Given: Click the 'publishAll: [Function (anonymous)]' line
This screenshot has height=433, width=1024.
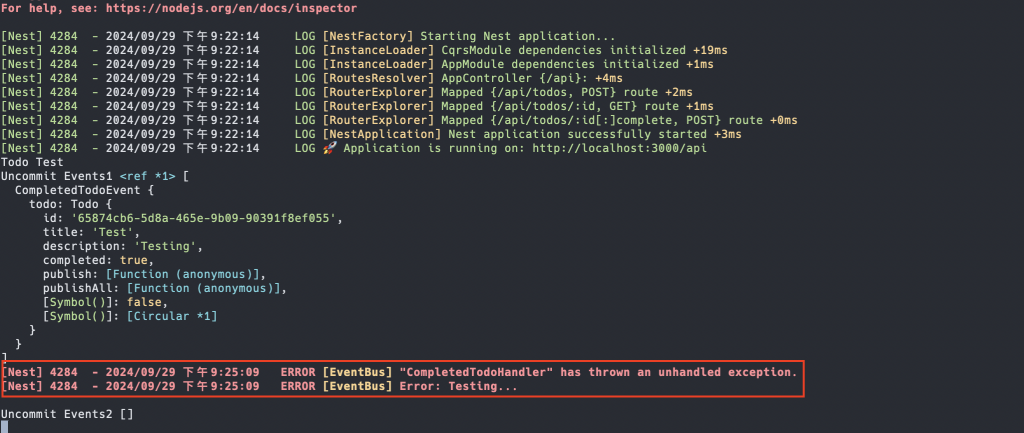Looking at the screenshot, I should (165, 288).
